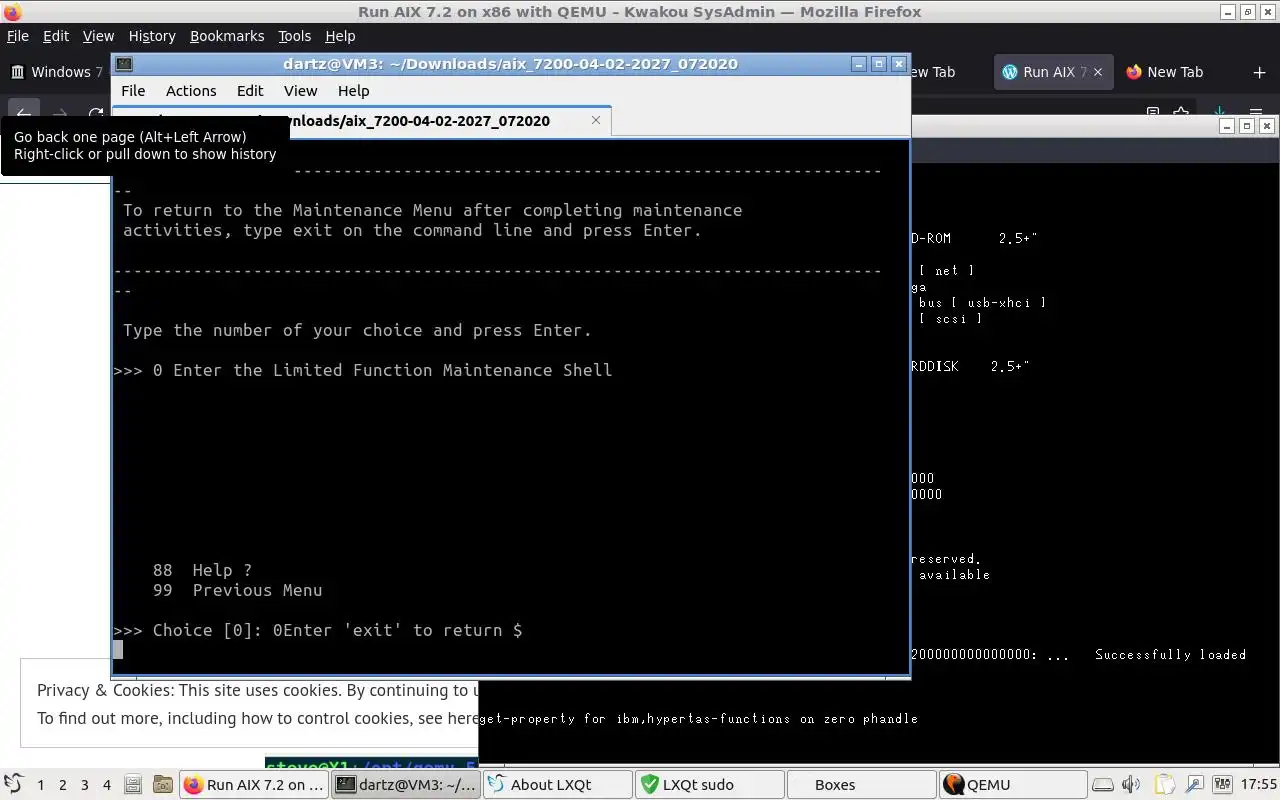This screenshot has width=1280, height=800.
Task: Click the volume speaker tray icon
Action: point(1131,785)
